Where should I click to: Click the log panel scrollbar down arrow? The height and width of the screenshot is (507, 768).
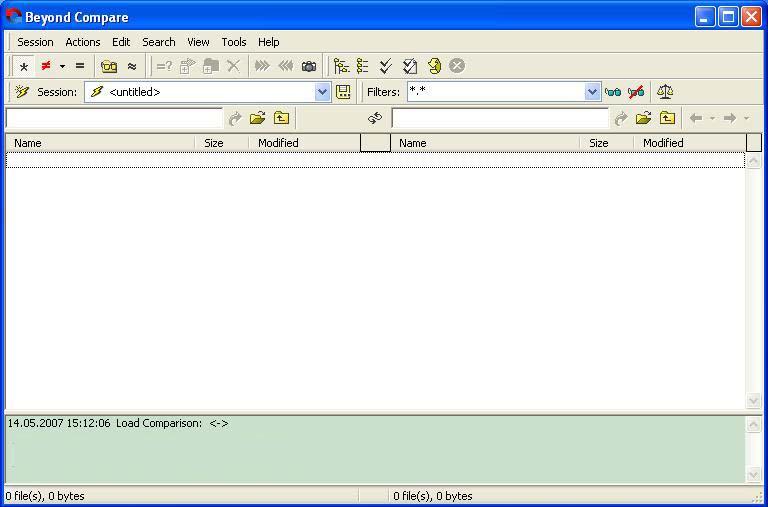(x=754, y=474)
